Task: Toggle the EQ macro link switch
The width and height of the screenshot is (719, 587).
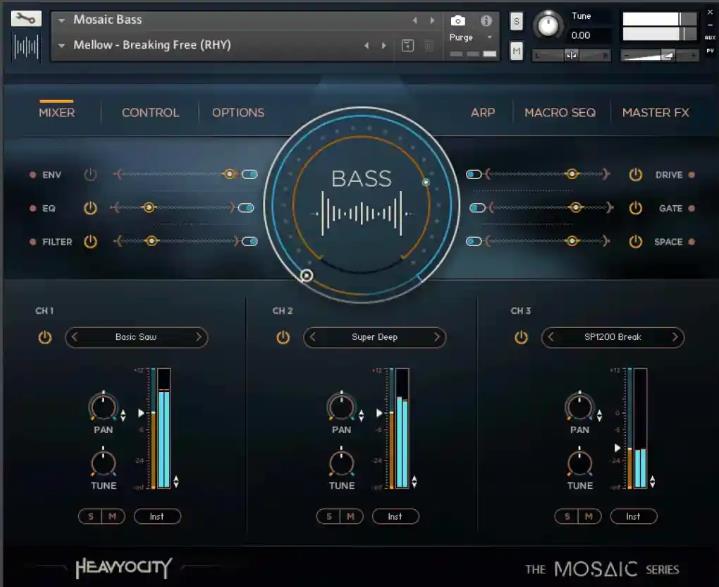Action: [x=246, y=208]
